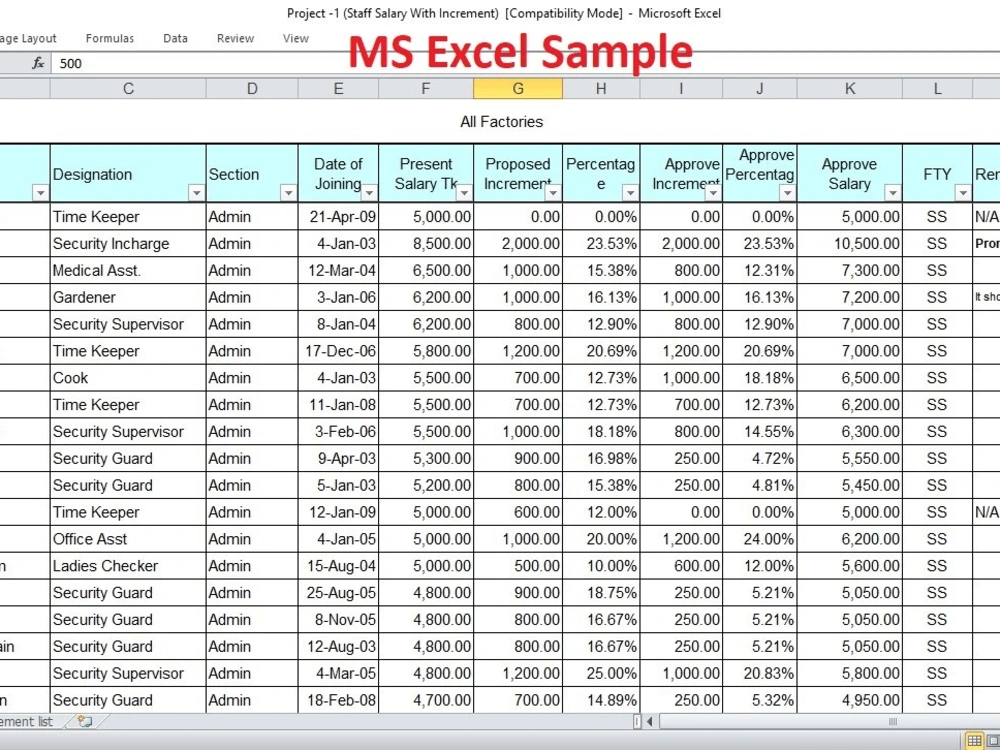Click the Office Asst cell
The height and width of the screenshot is (750, 1000).
coord(128,539)
